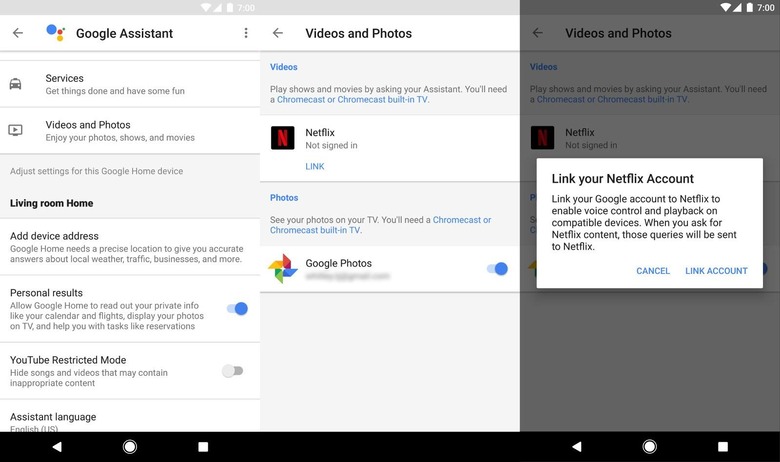Open Add device address setting

coord(130,247)
